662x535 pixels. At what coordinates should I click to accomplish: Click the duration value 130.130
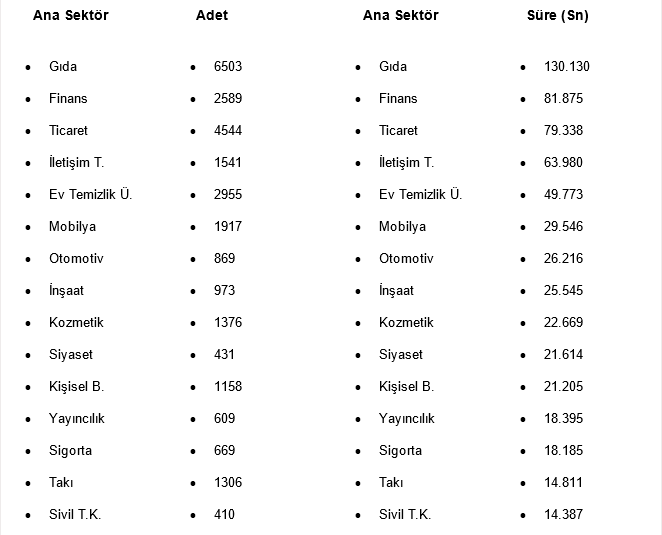tap(567, 67)
